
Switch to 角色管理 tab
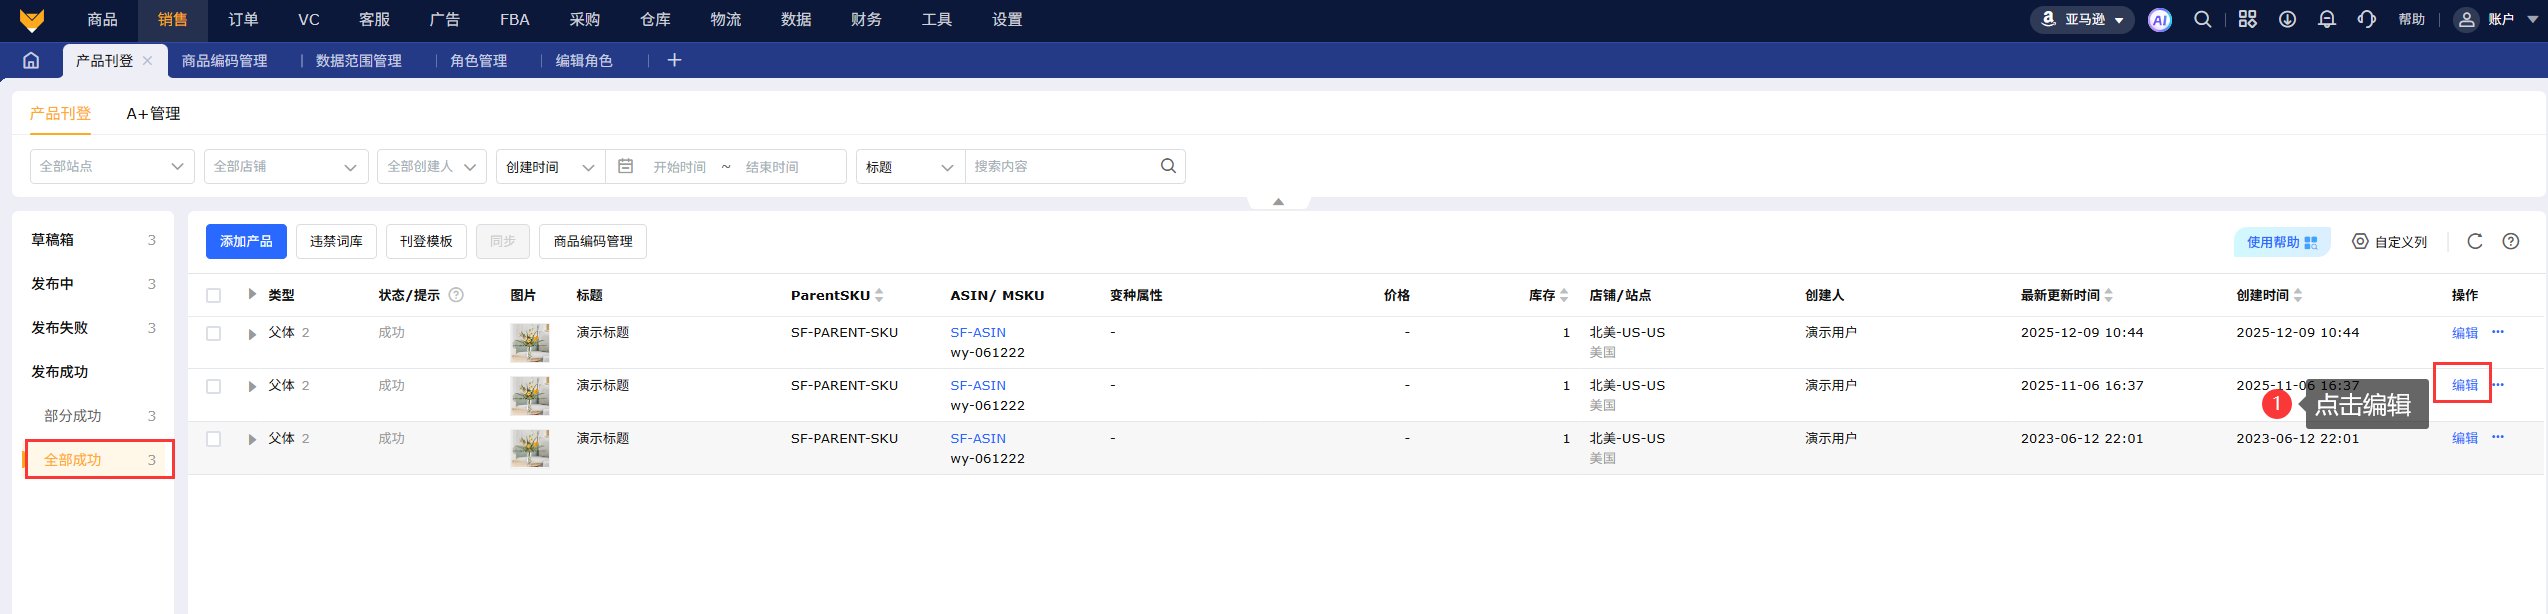point(479,61)
